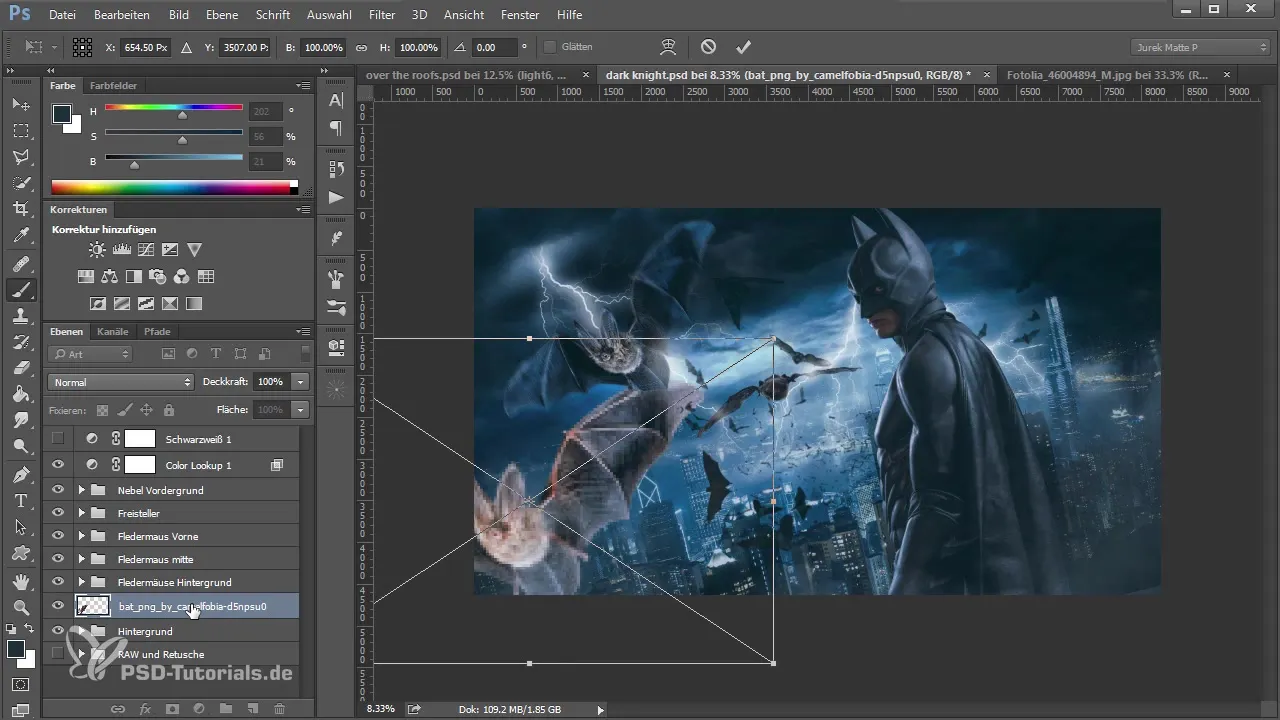Screen dimensions: 1280x720
Task: Add a Curves adjustment
Action: tap(146, 250)
